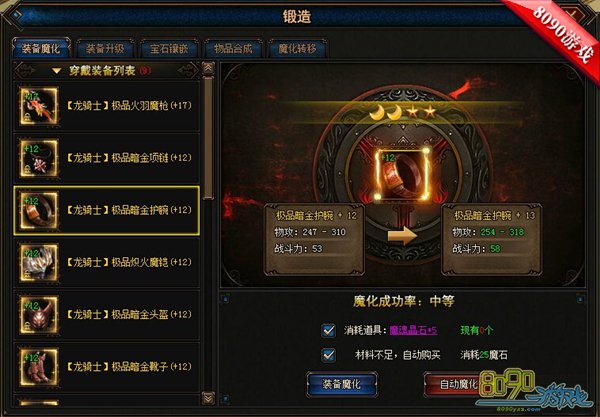This screenshot has width=600, height=417.
Task: Choose the 极品炽火魔铠 armor icon
Action: click(x=39, y=262)
